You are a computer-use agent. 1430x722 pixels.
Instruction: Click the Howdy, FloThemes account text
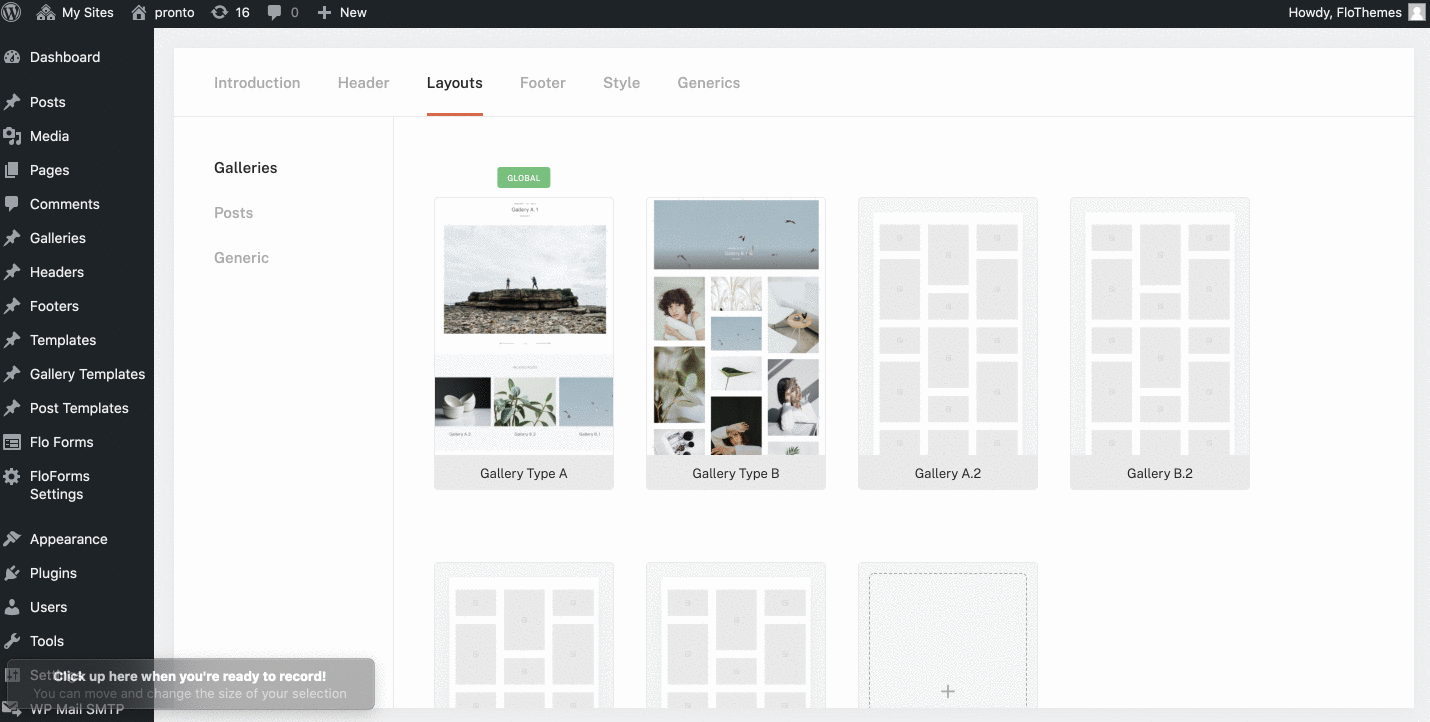[x=1345, y=13]
